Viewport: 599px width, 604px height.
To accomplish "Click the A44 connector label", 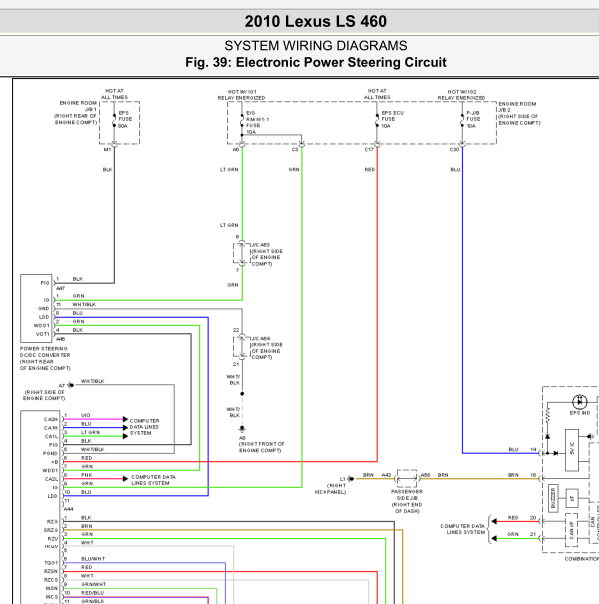I will (x=68, y=509).
